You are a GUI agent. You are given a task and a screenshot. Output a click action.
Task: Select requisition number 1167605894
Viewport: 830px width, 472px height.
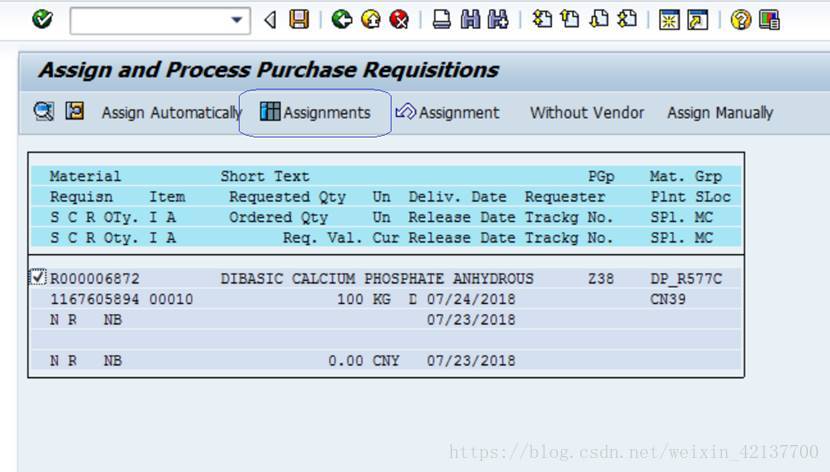tap(95, 299)
